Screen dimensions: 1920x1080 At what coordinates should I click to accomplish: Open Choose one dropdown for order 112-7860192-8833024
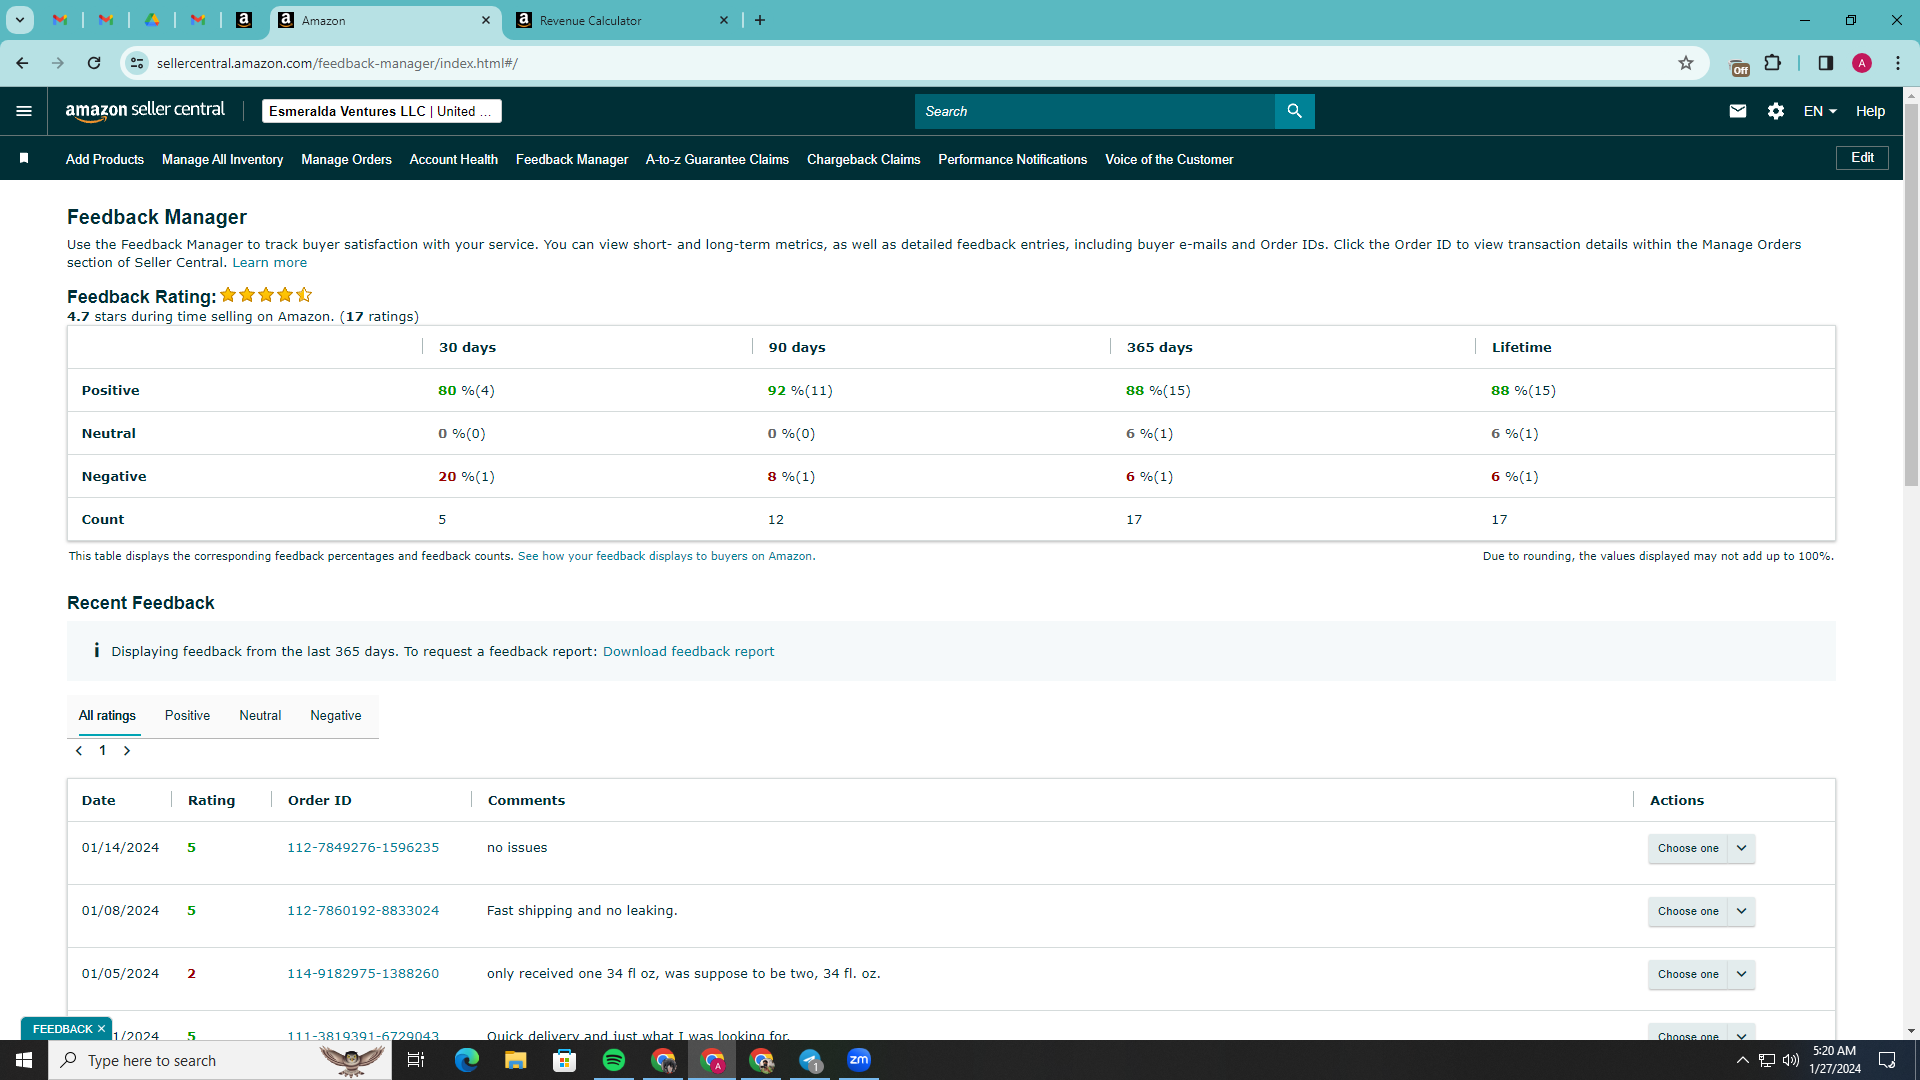coord(1701,911)
